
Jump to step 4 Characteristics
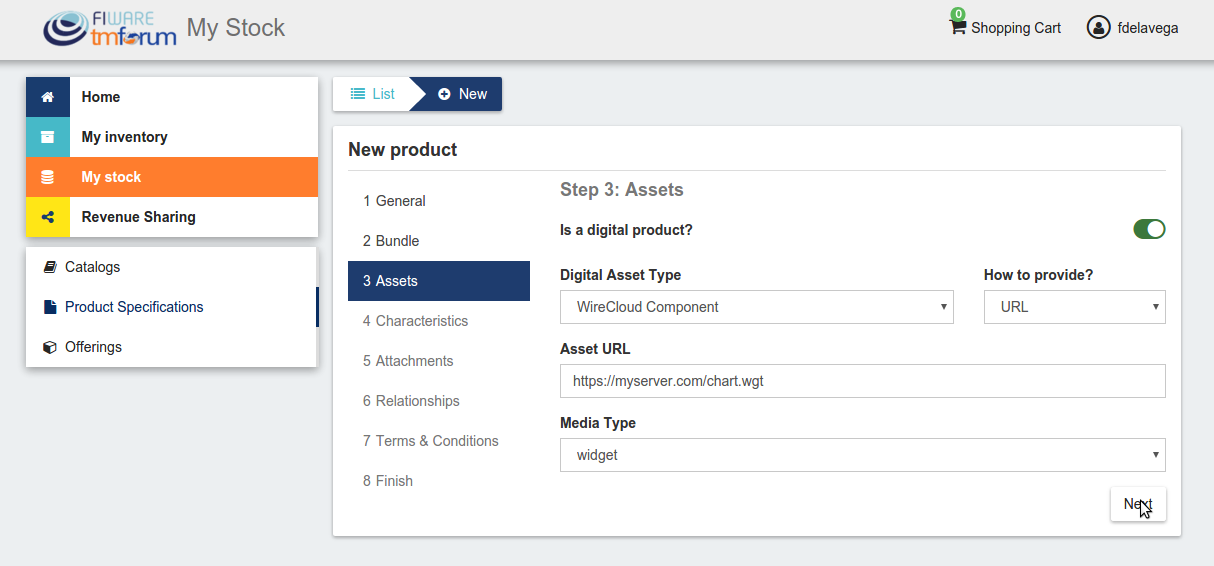[421, 321]
